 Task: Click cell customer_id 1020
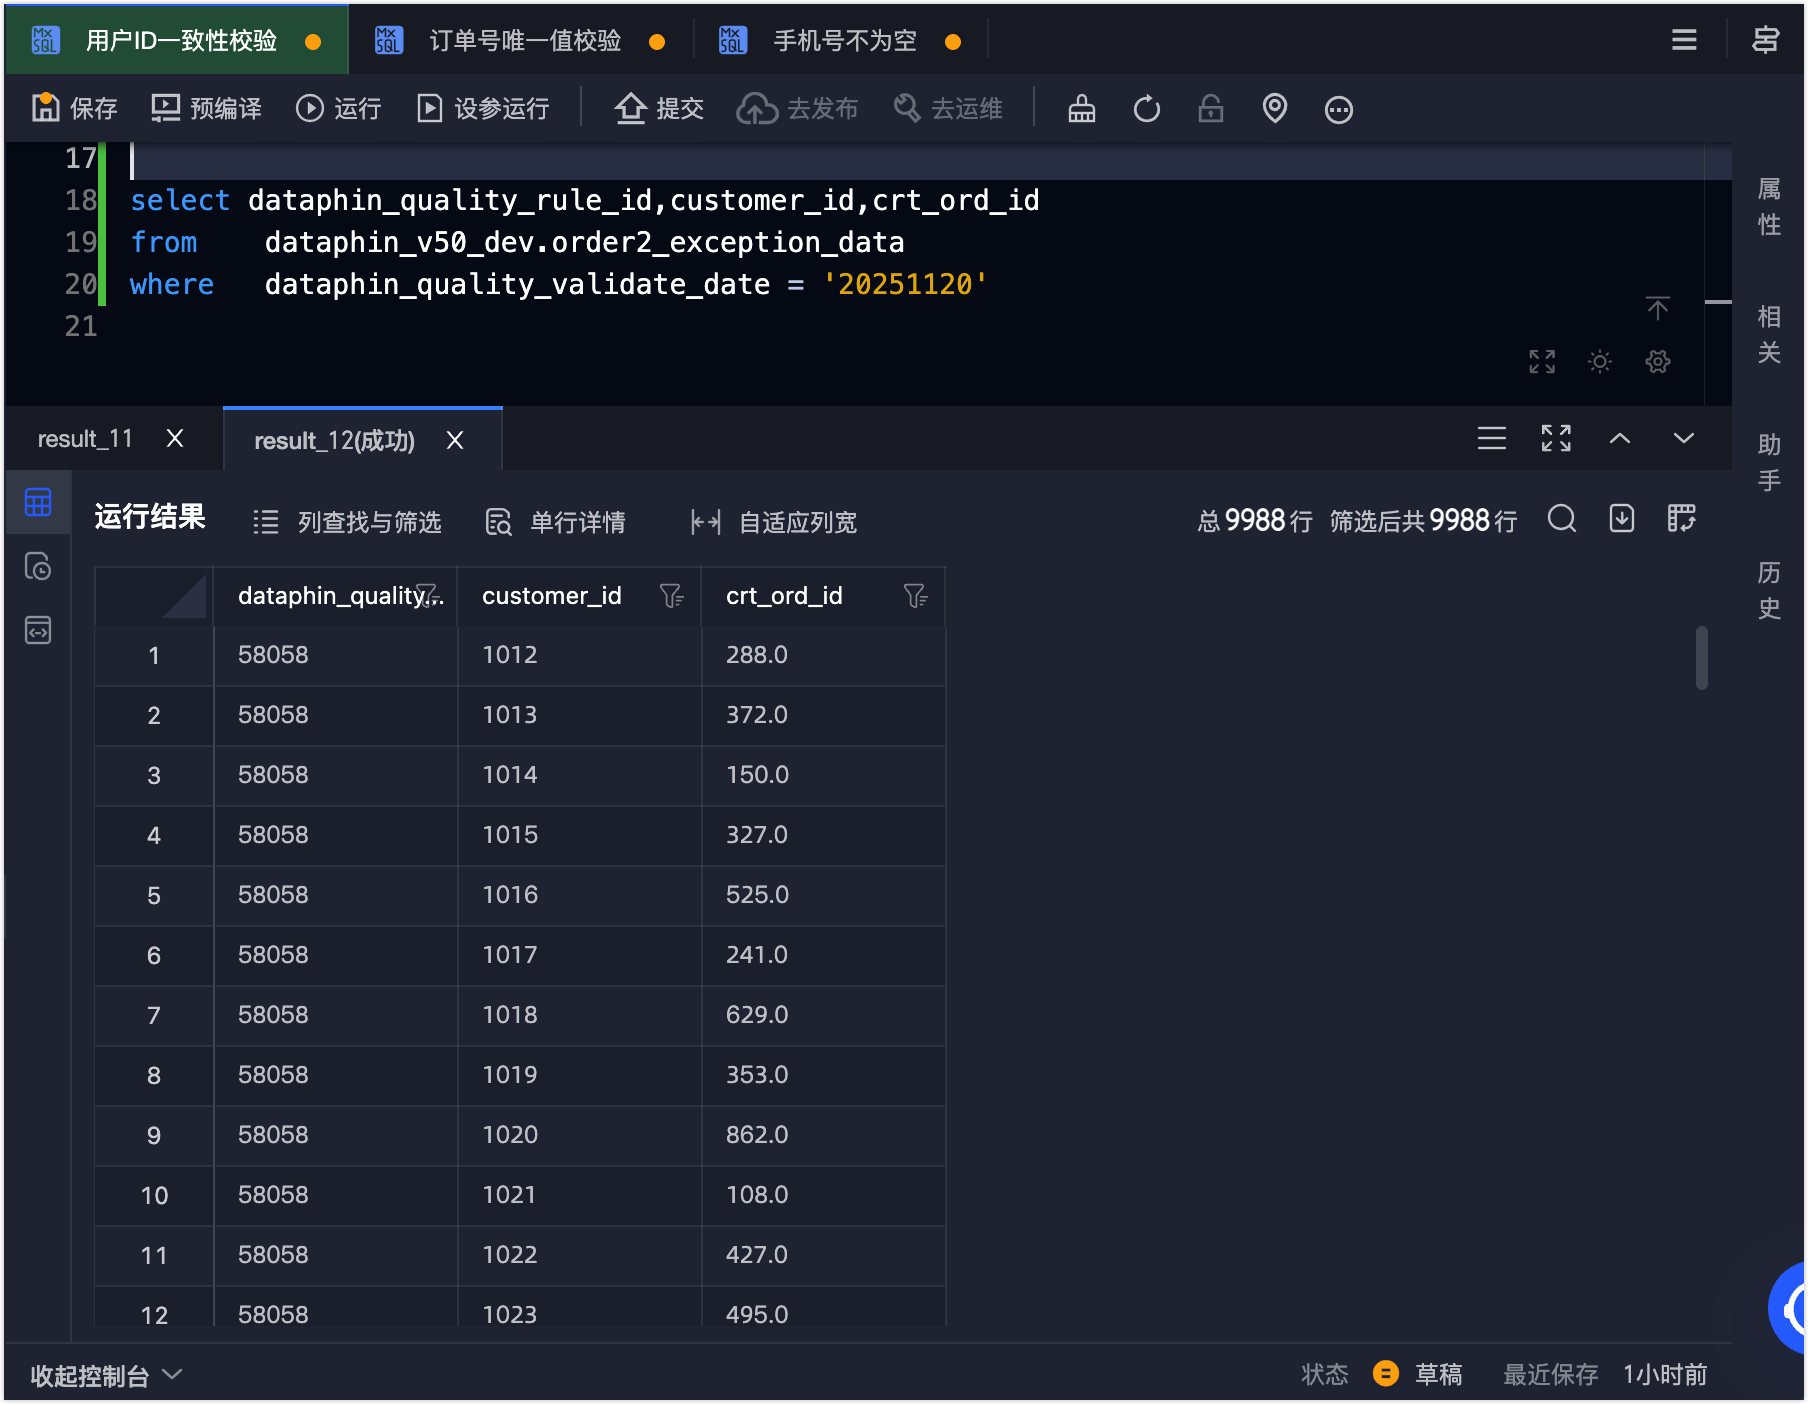pos(580,1135)
